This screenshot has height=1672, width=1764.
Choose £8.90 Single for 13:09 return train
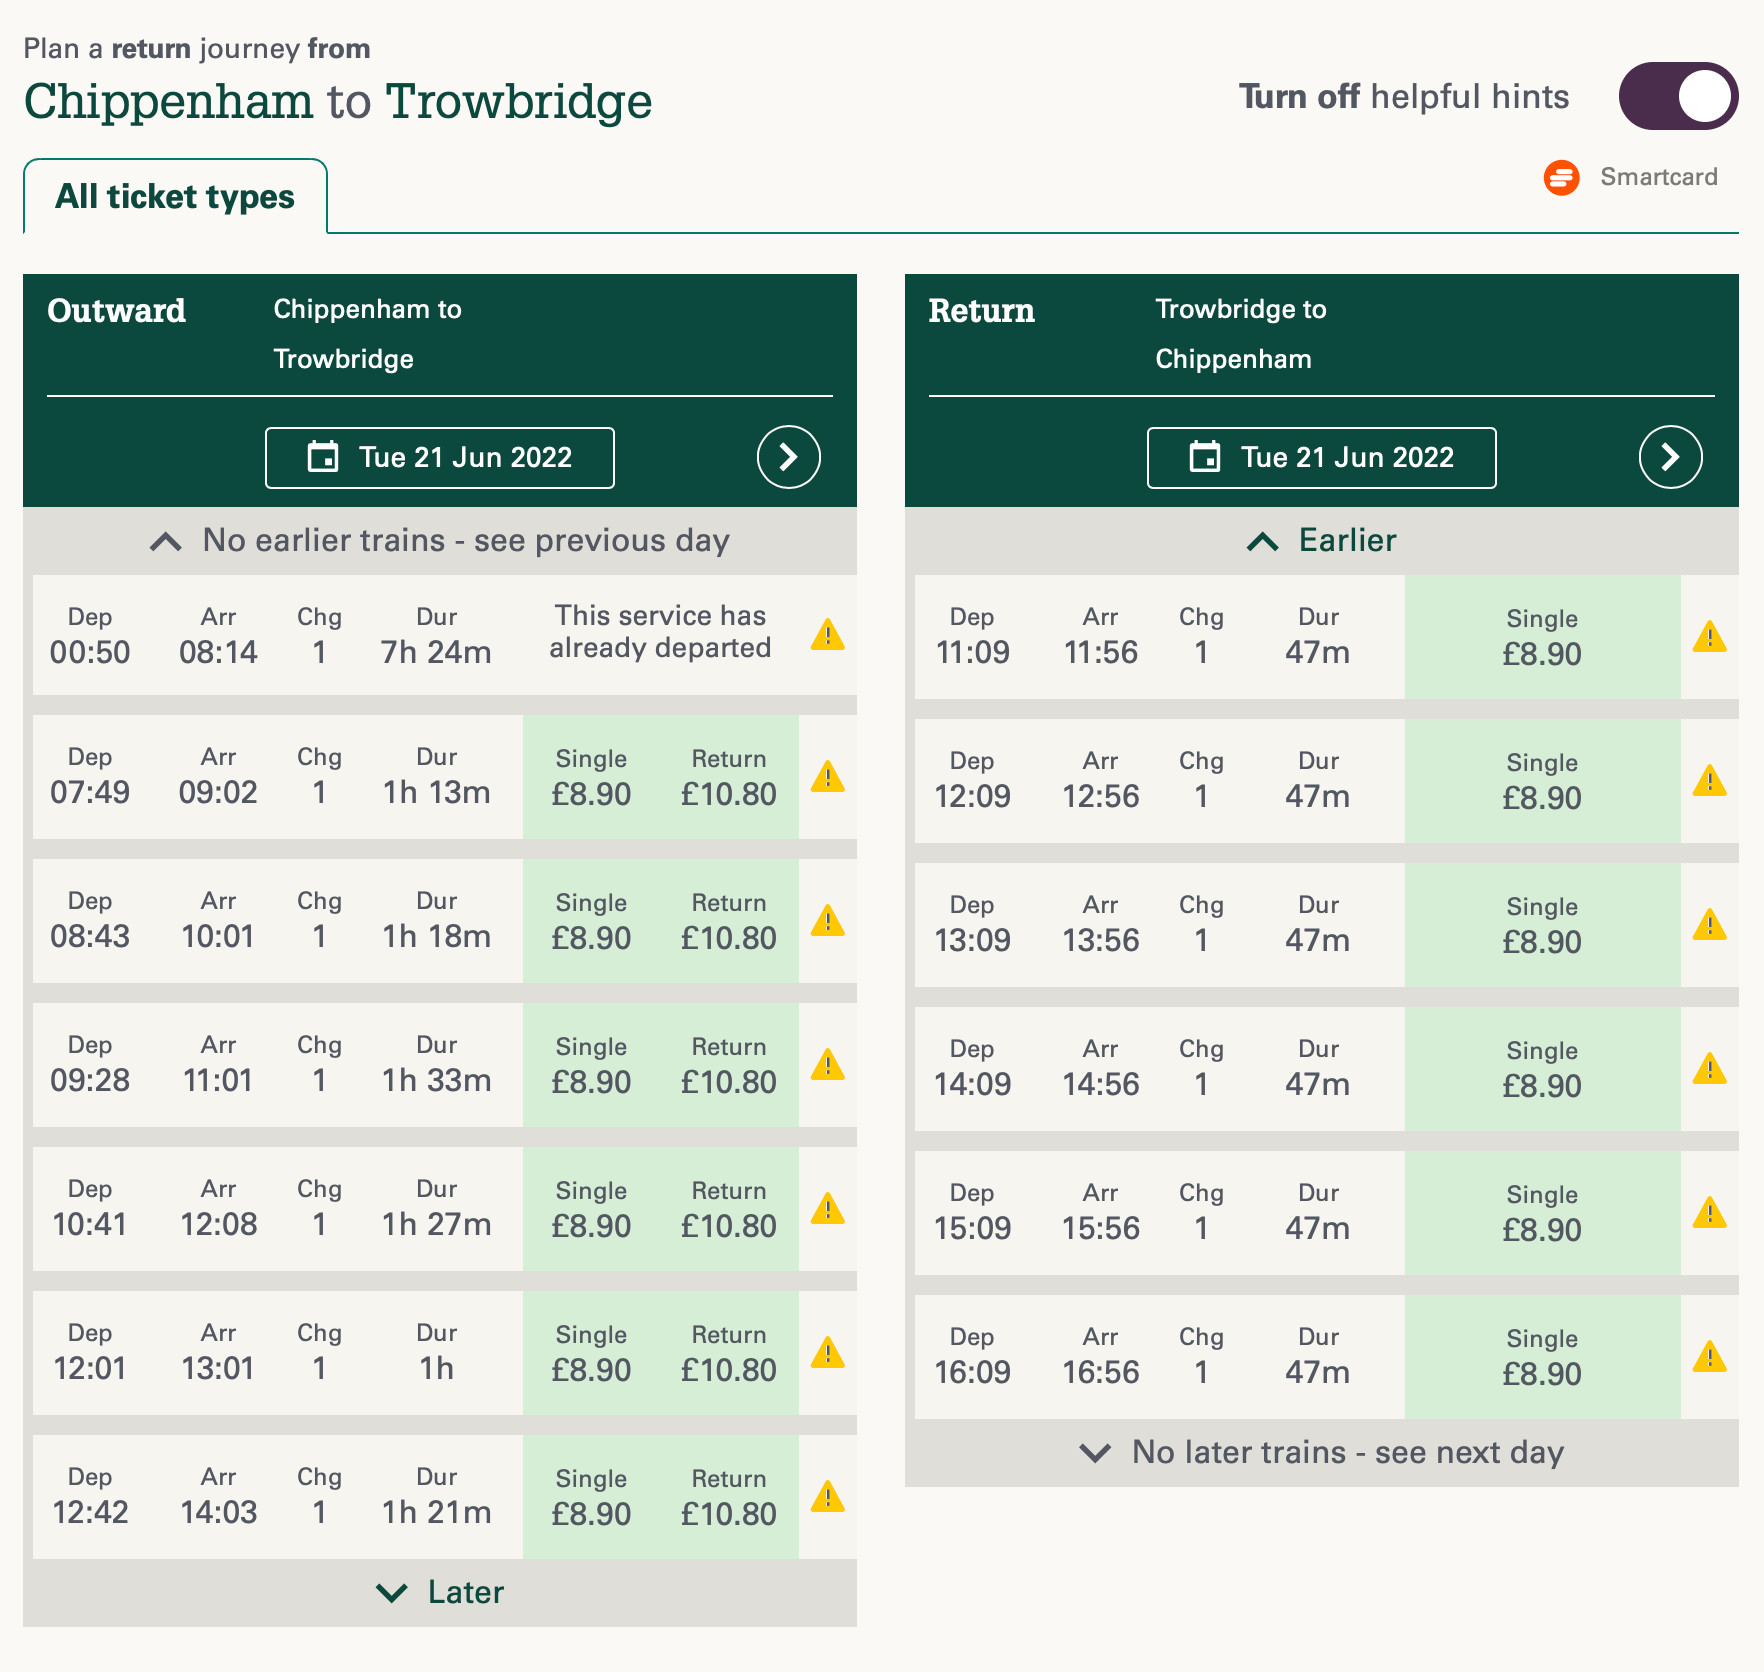coord(1541,926)
